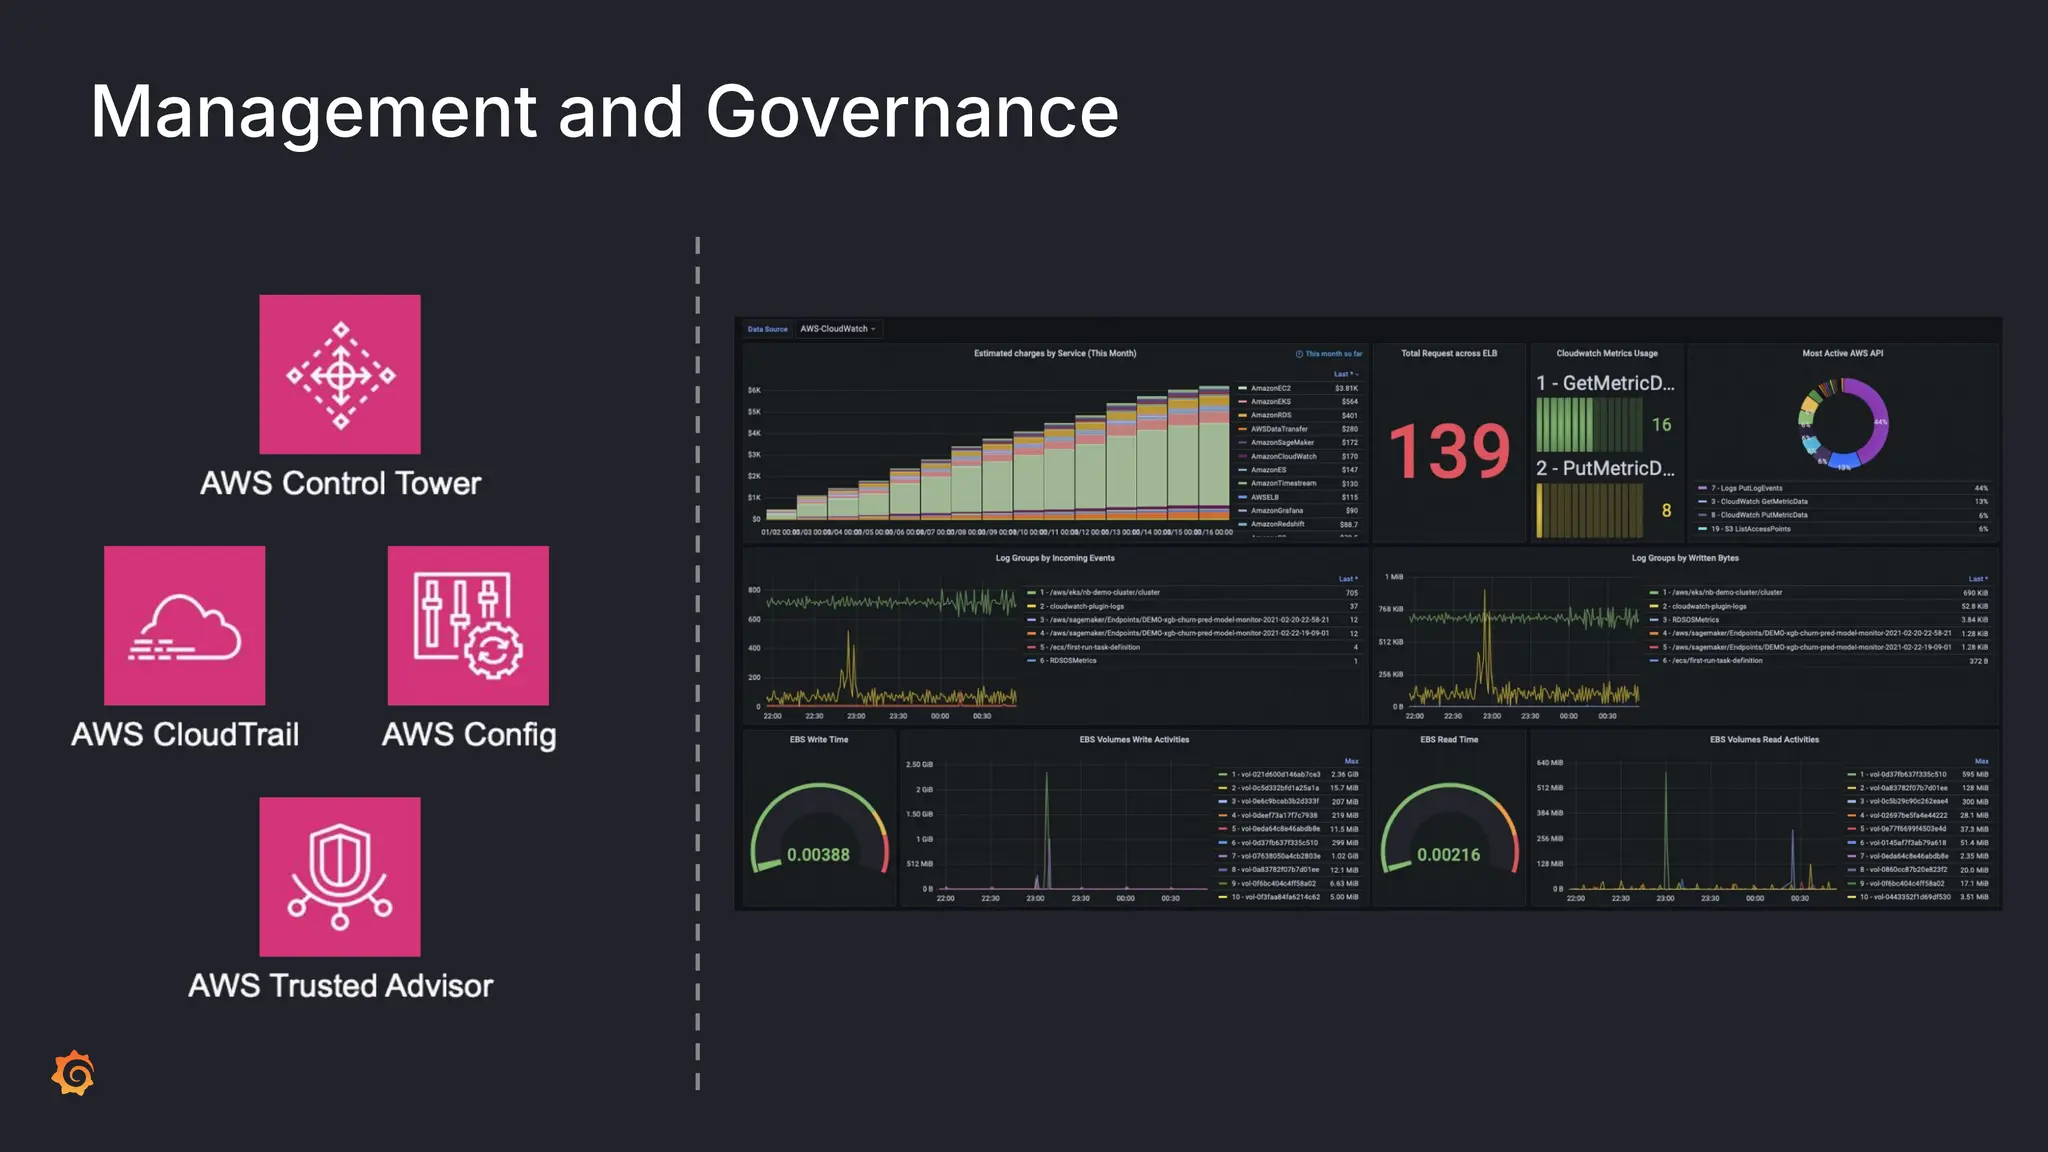This screenshot has width=2048, height=1152.
Task: Open the 'Last *' sort in Written Bytes legend
Action: (x=1978, y=579)
